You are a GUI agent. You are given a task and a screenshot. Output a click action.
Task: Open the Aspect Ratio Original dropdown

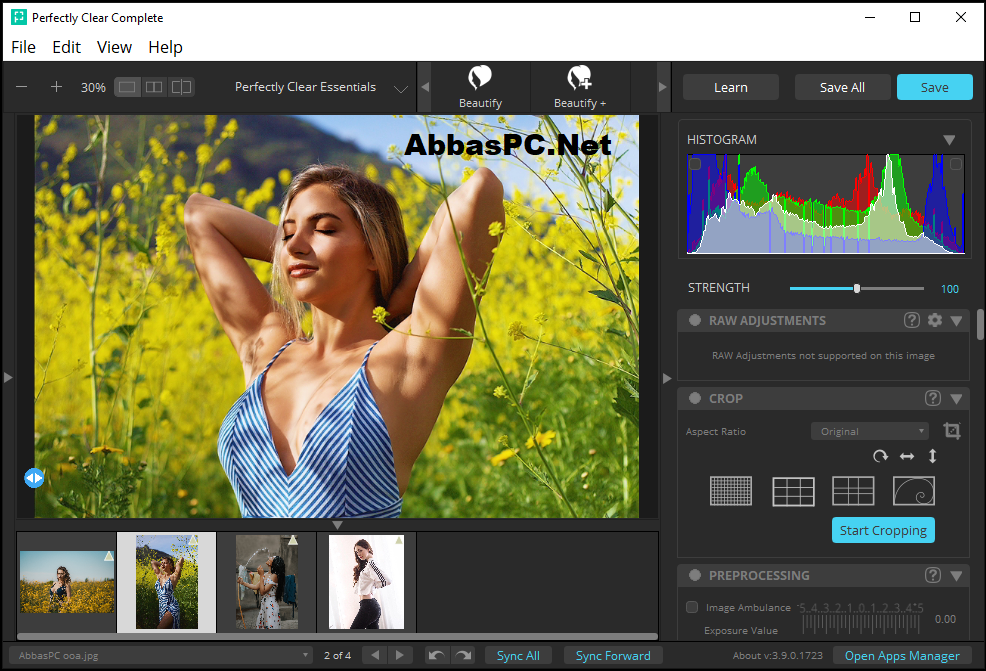click(870, 431)
